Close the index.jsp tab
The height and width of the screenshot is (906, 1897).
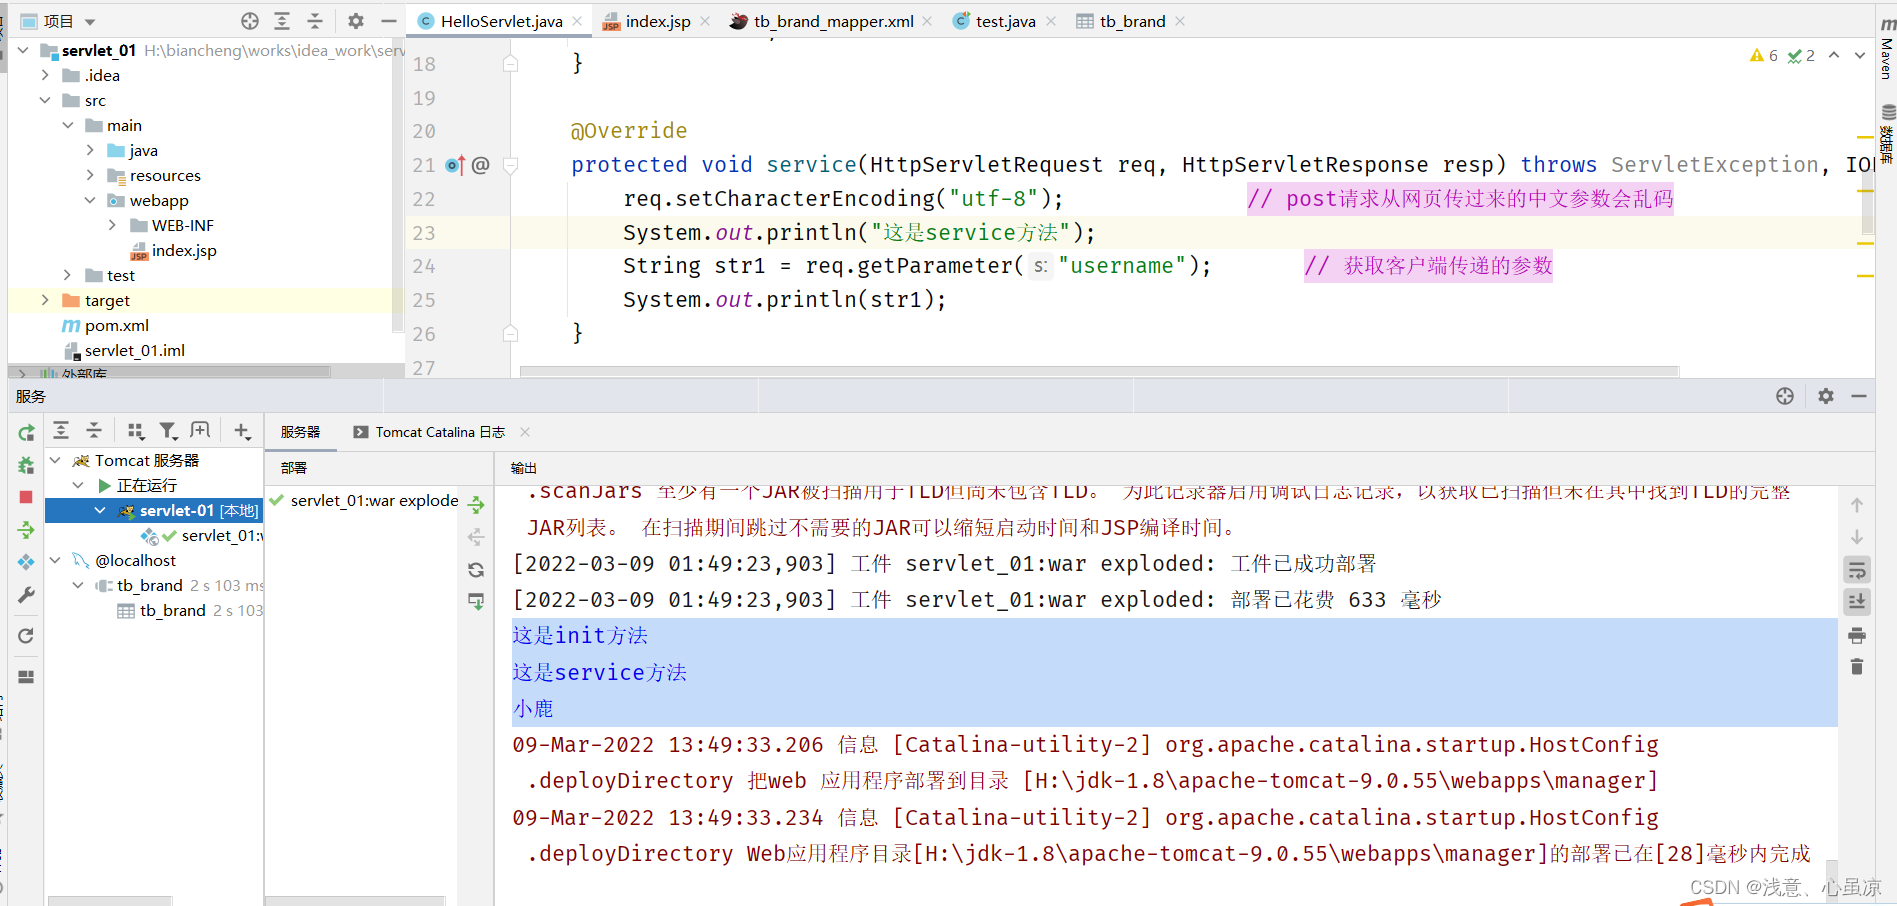(705, 21)
